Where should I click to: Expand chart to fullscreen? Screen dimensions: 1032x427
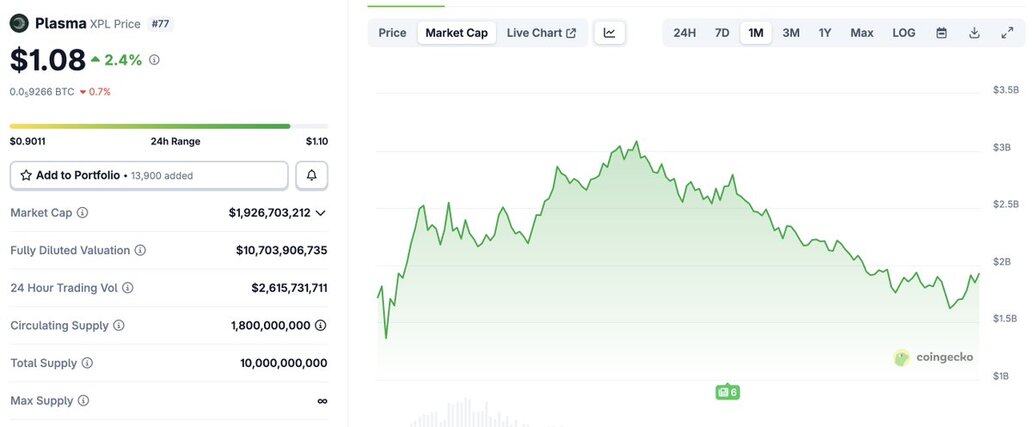click(x=1007, y=33)
